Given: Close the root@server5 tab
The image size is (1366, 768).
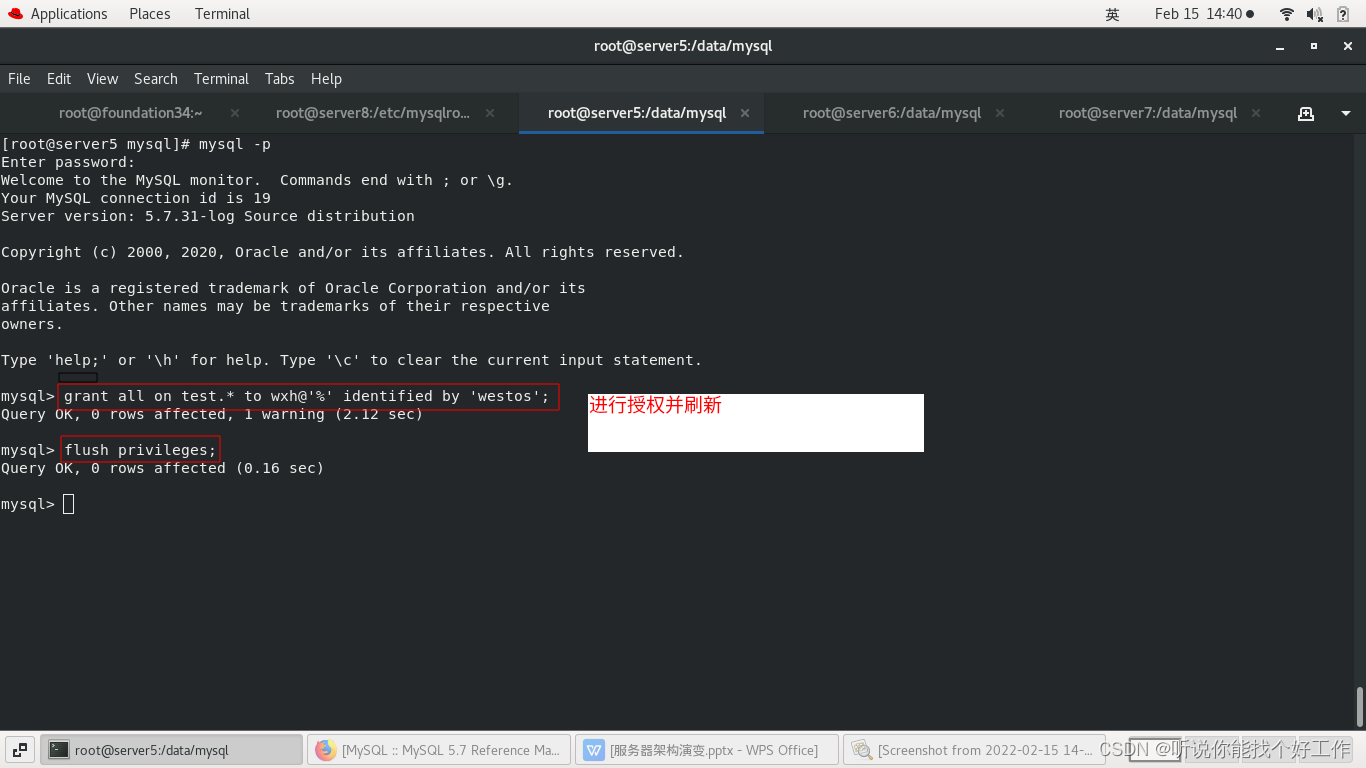Looking at the screenshot, I should 745,113.
